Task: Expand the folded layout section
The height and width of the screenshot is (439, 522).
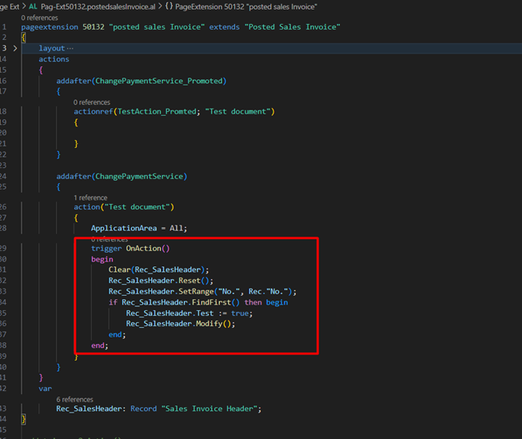Action: click(15, 48)
